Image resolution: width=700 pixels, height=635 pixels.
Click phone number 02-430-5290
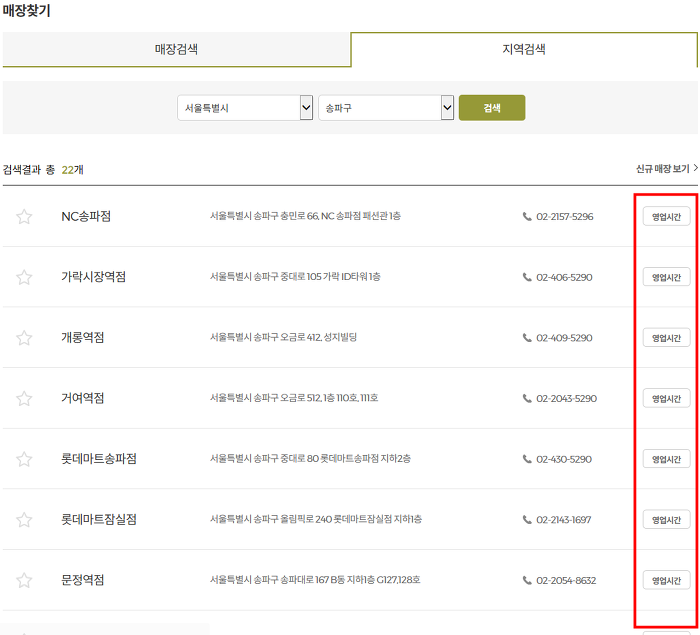pos(564,459)
